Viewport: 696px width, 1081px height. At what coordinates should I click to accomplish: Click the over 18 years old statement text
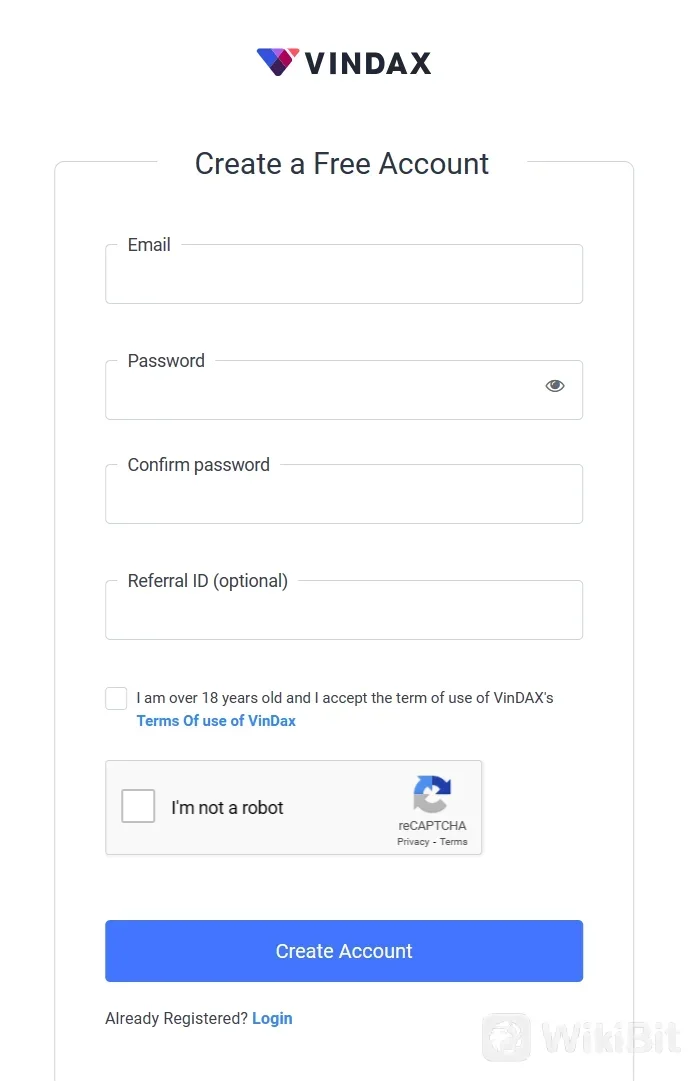[345, 698]
